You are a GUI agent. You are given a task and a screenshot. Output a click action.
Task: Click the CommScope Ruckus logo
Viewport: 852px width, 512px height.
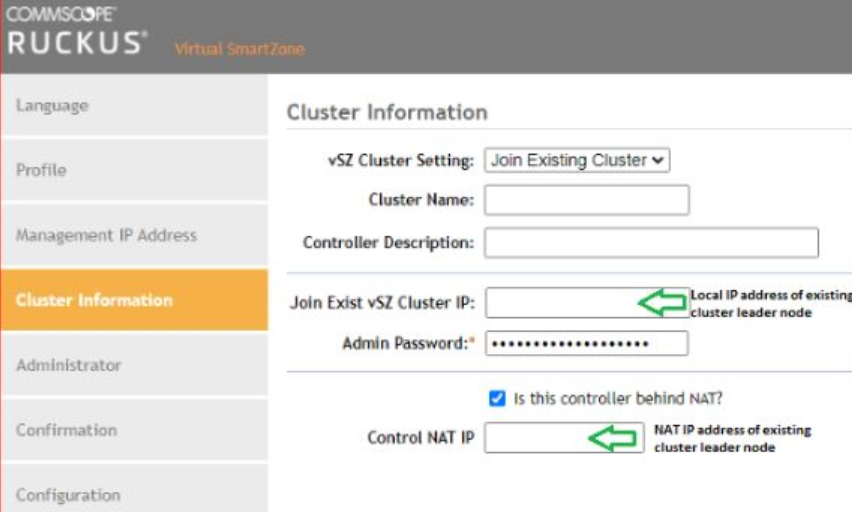pos(77,31)
